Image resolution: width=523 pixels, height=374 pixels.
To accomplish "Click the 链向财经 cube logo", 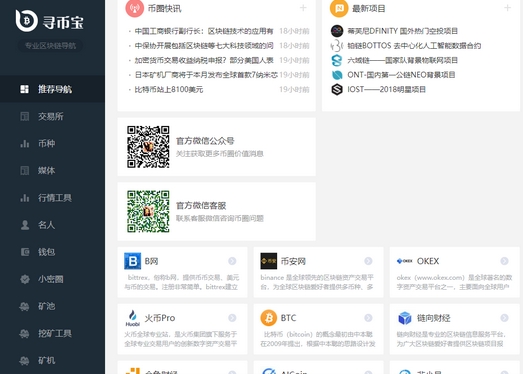I will (405, 318).
